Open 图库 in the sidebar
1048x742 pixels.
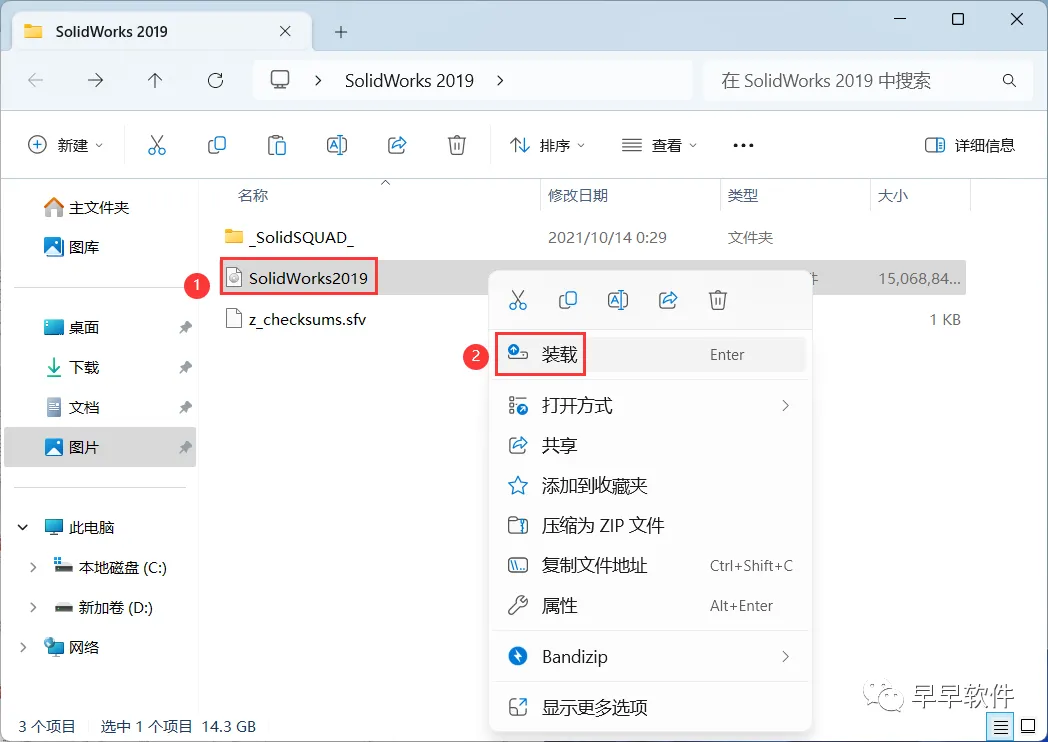click(72, 247)
